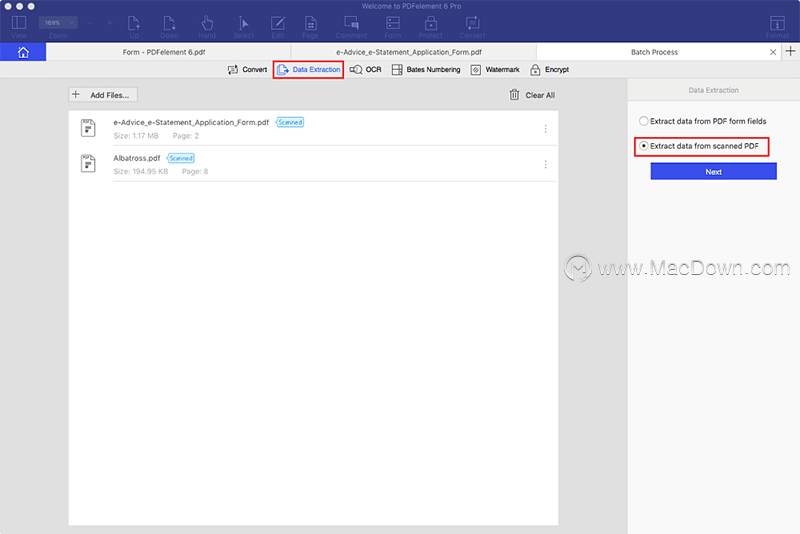The height and width of the screenshot is (534, 800).
Task: Click the zoom in plus button
Action: [x=109, y=23]
